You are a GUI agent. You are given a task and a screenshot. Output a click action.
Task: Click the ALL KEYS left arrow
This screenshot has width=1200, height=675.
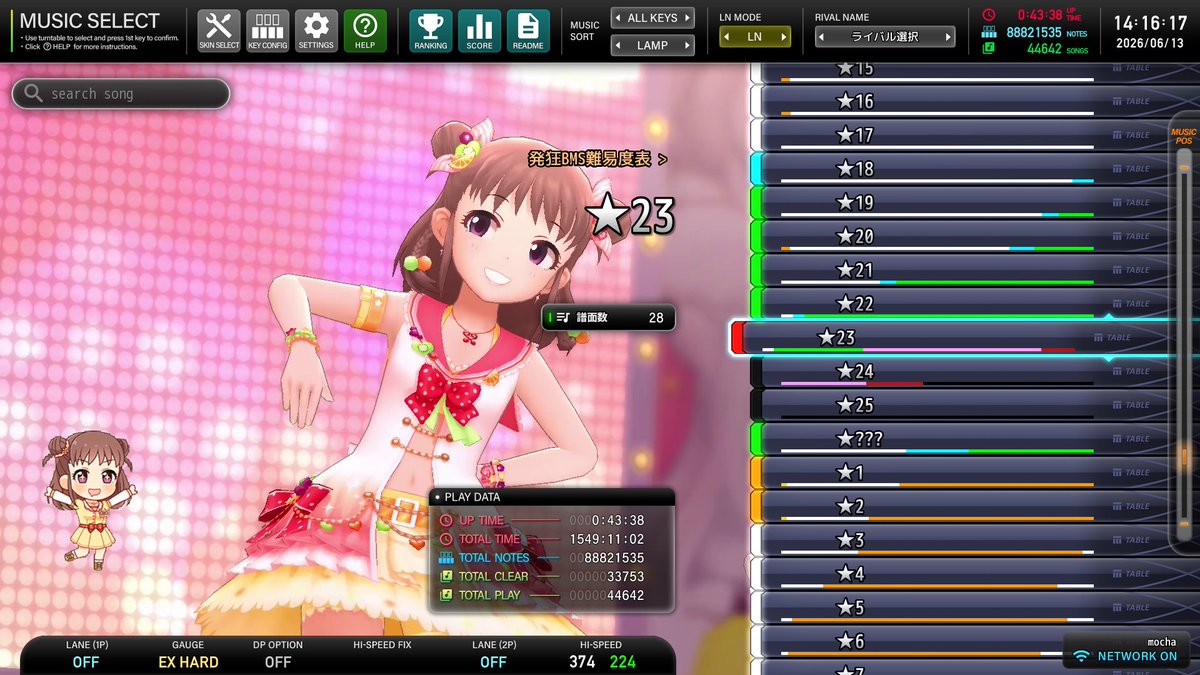618,18
